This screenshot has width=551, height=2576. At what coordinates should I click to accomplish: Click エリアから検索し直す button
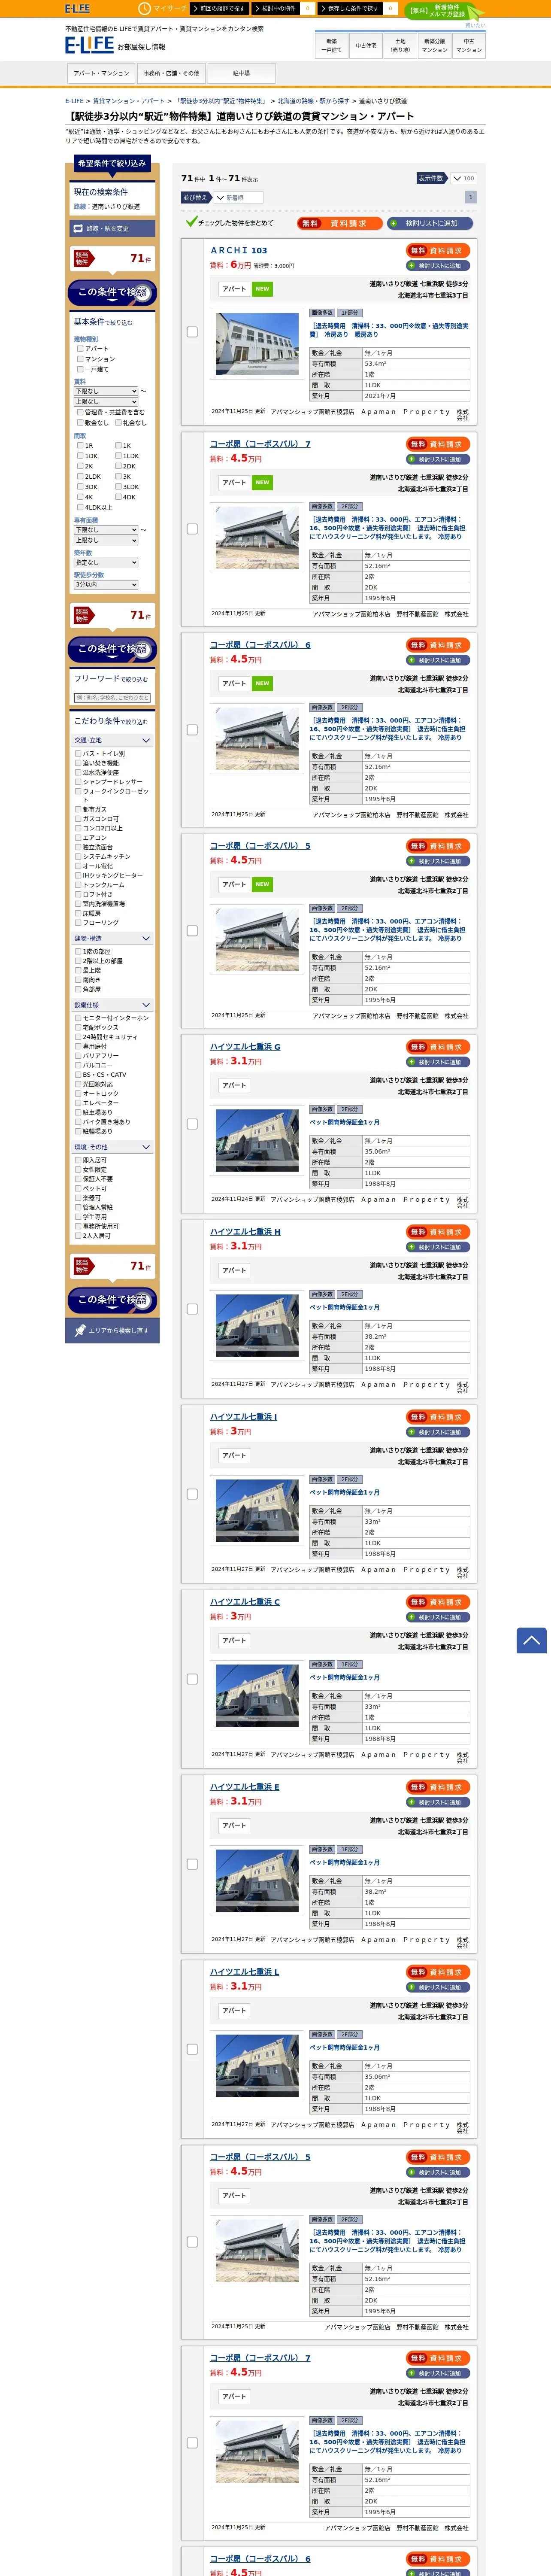[x=112, y=1331]
